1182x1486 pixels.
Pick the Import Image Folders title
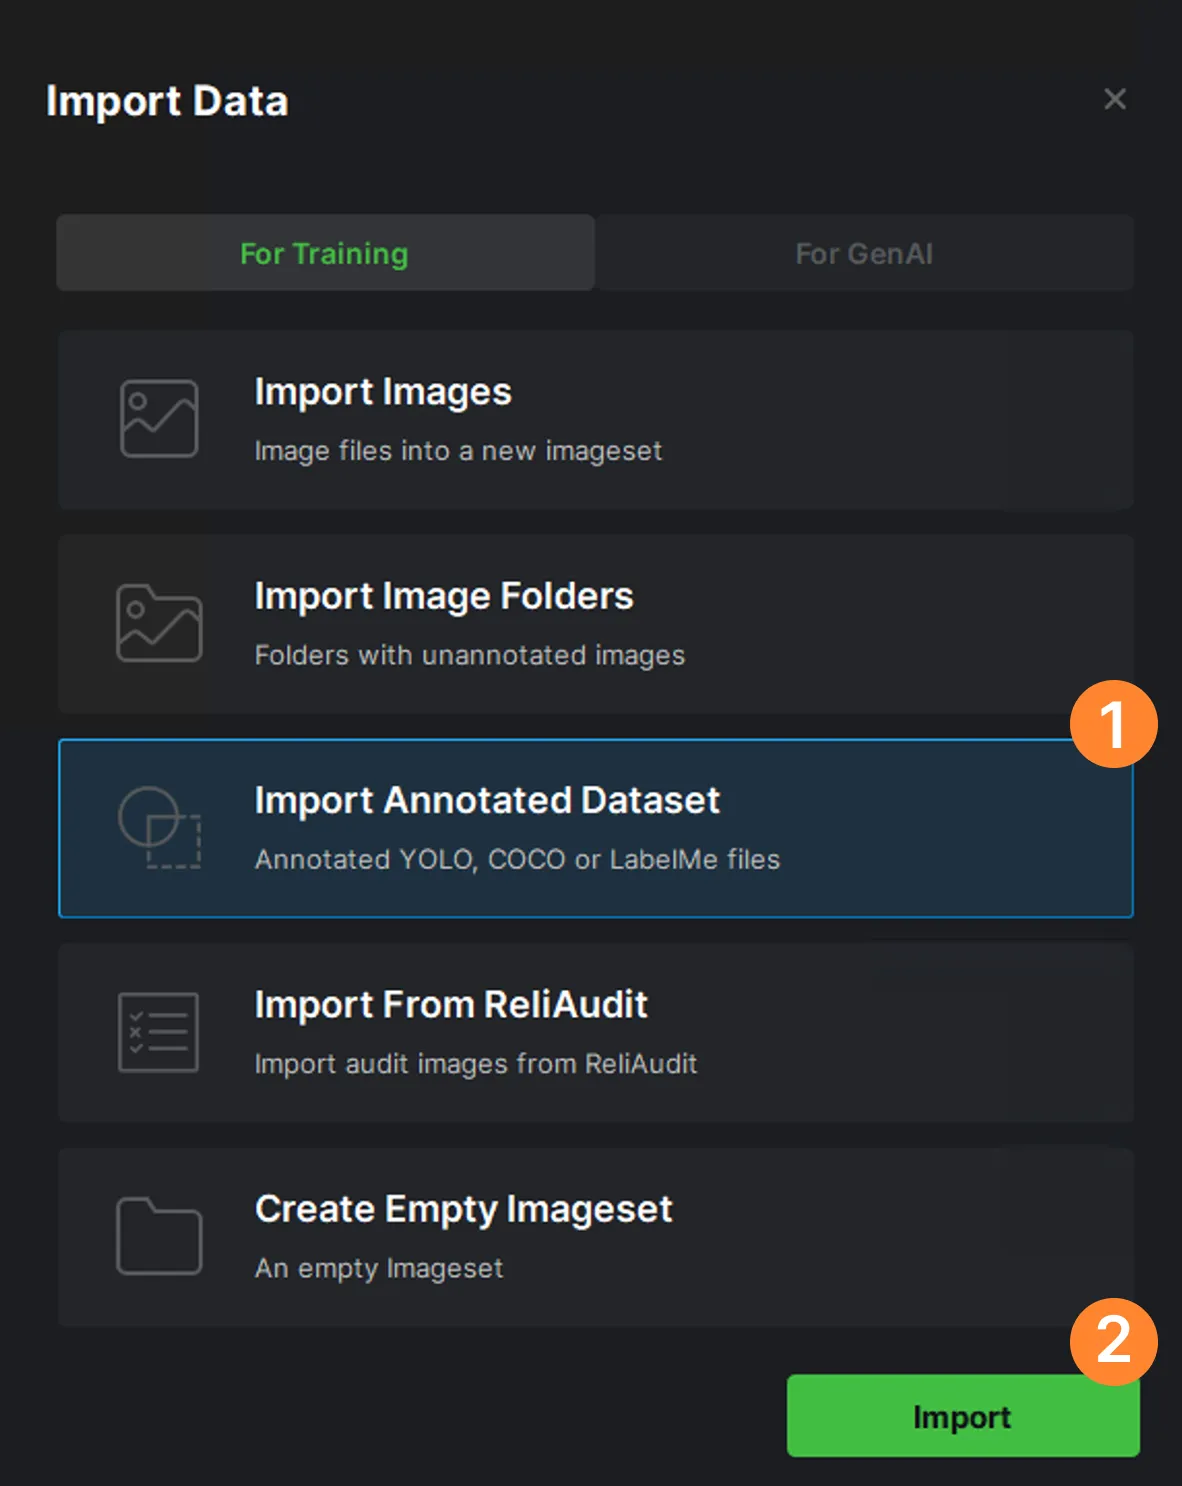(444, 596)
